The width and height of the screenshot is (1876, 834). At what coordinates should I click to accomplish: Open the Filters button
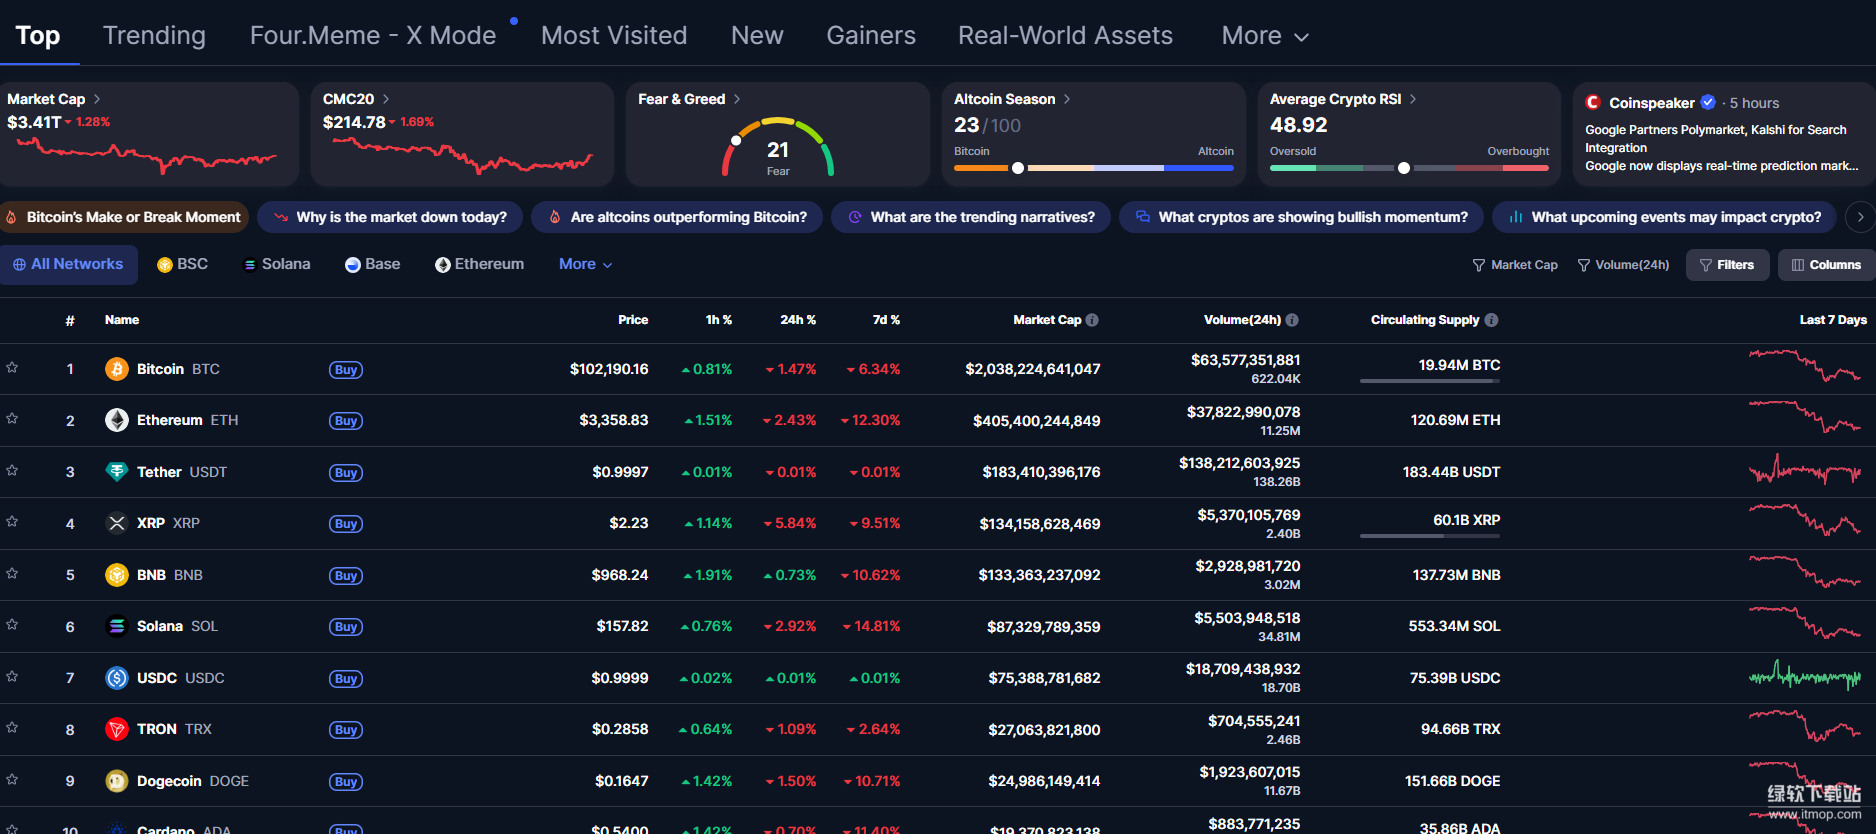pos(1727,265)
